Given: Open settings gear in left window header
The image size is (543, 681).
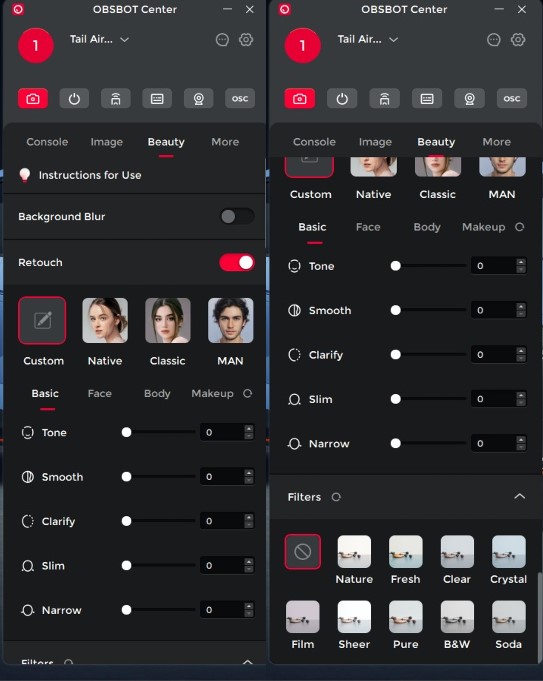Looking at the screenshot, I should [x=246, y=40].
